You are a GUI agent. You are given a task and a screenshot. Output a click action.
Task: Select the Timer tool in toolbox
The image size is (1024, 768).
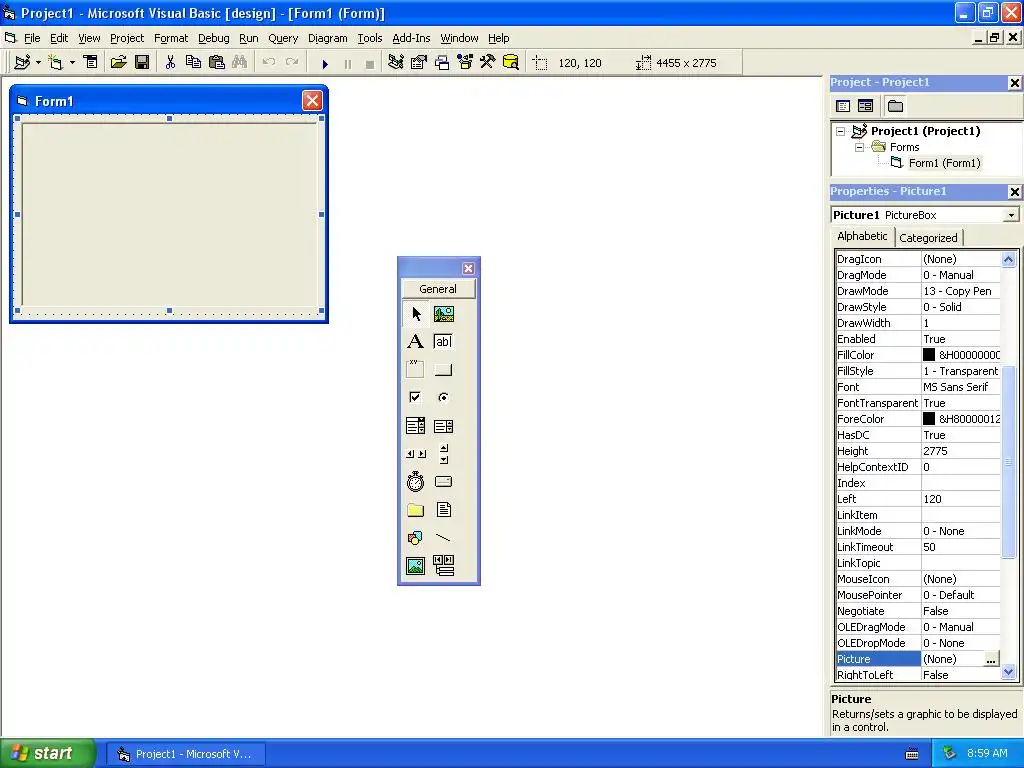click(415, 482)
